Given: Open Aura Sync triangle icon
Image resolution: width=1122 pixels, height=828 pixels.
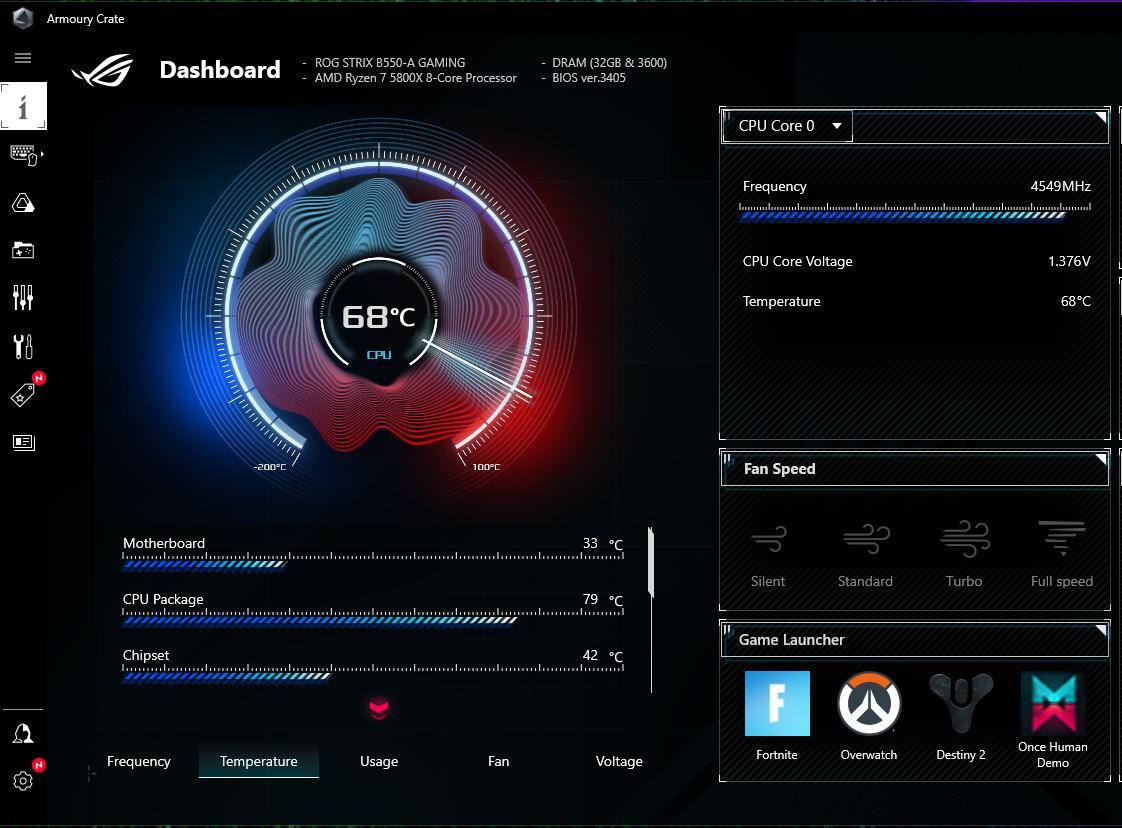Looking at the screenshot, I should 23,204.
